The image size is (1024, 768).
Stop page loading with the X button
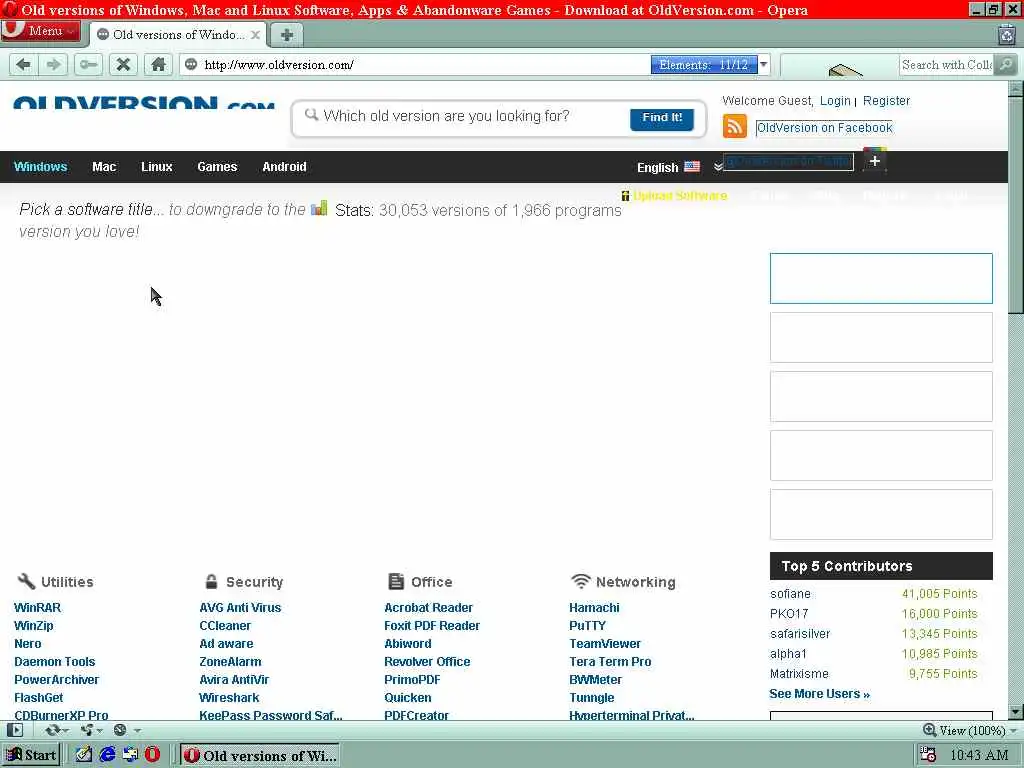pyautogui.click(x=123, y=64)
